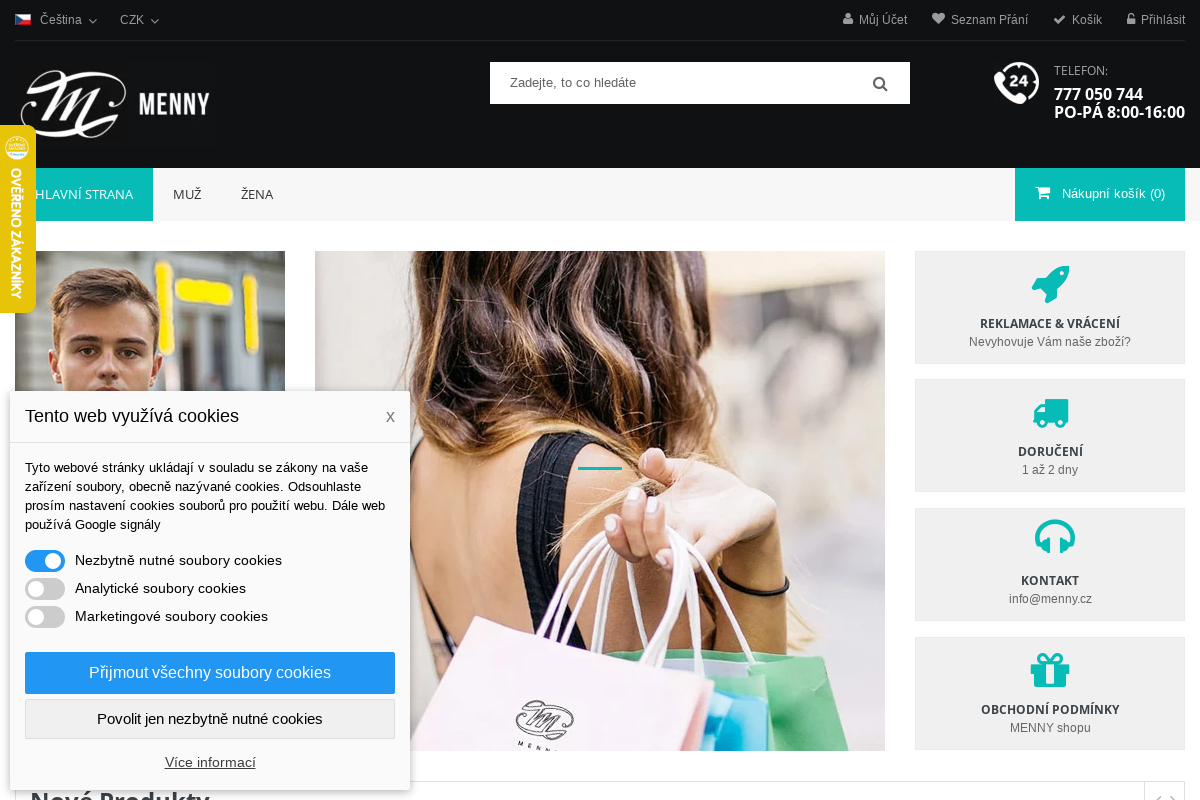Toggle Nezbytně nutné soubory cookies switch
The image size is (1200, 800).
coord(45,561)
